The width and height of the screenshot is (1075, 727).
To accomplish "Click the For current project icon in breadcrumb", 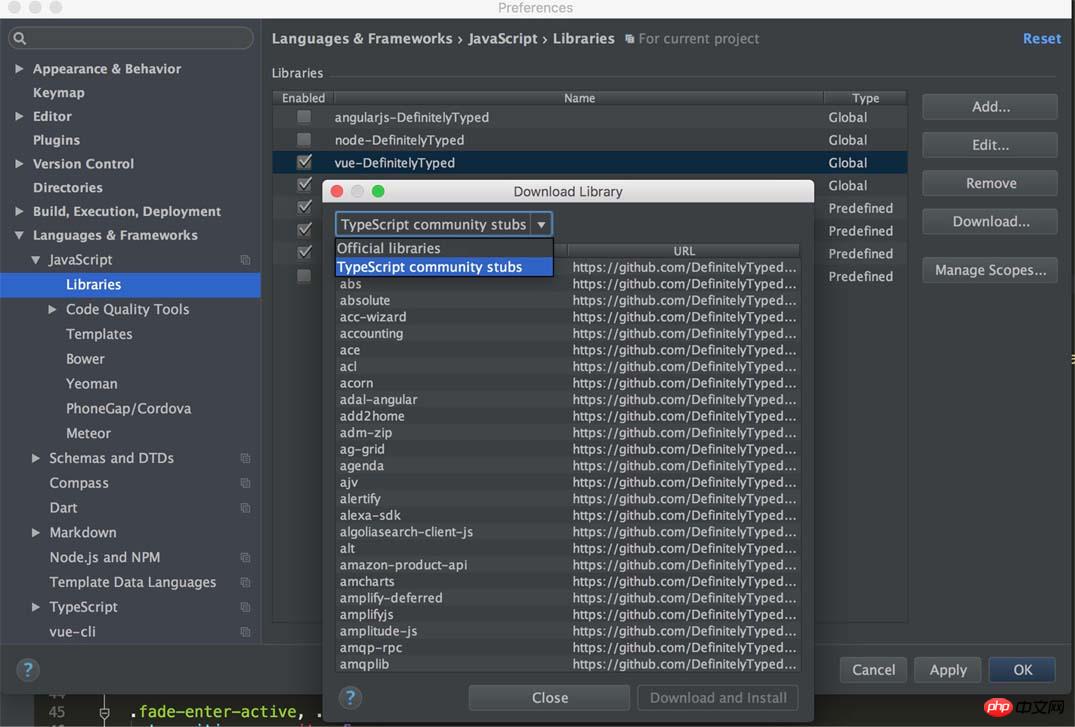I will tap(629, 39).
